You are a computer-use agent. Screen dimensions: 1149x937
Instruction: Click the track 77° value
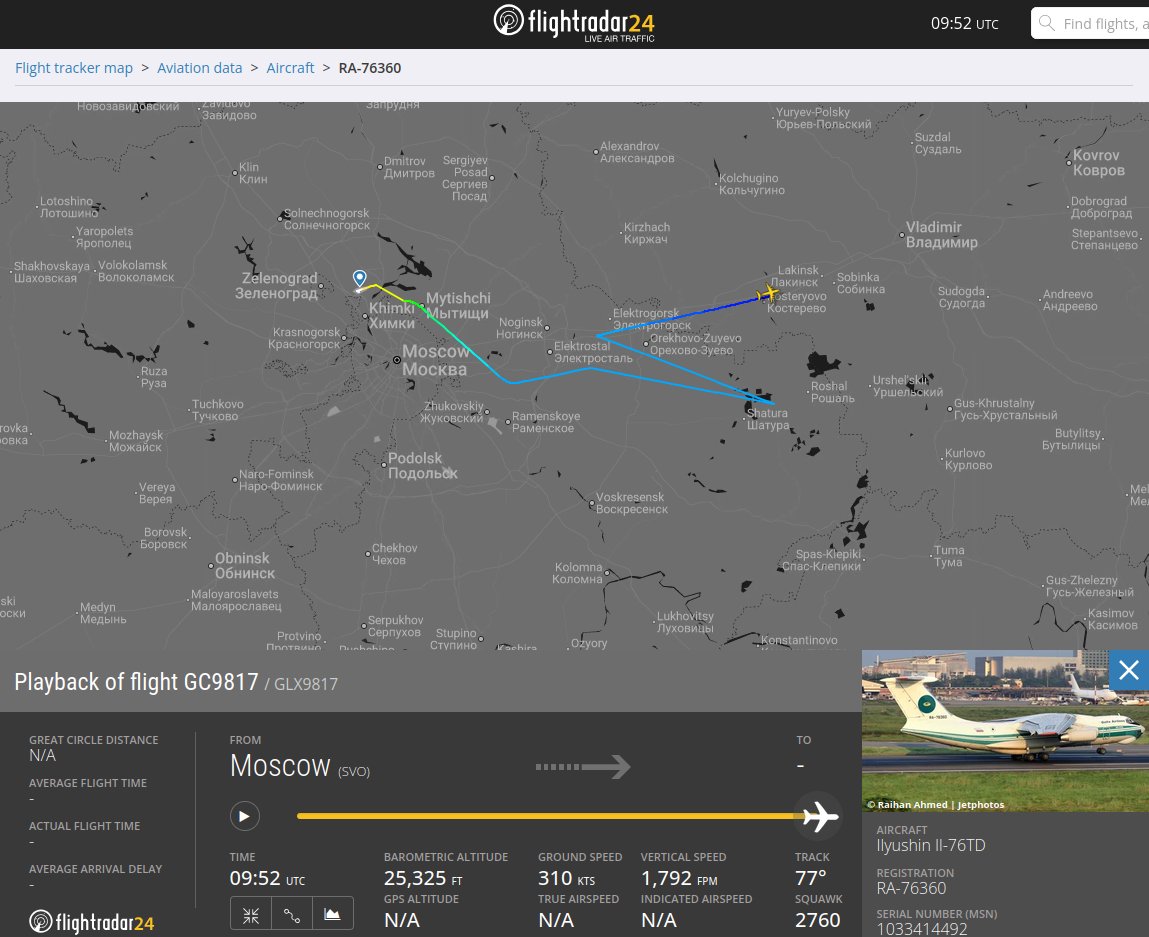click(810, 878)
